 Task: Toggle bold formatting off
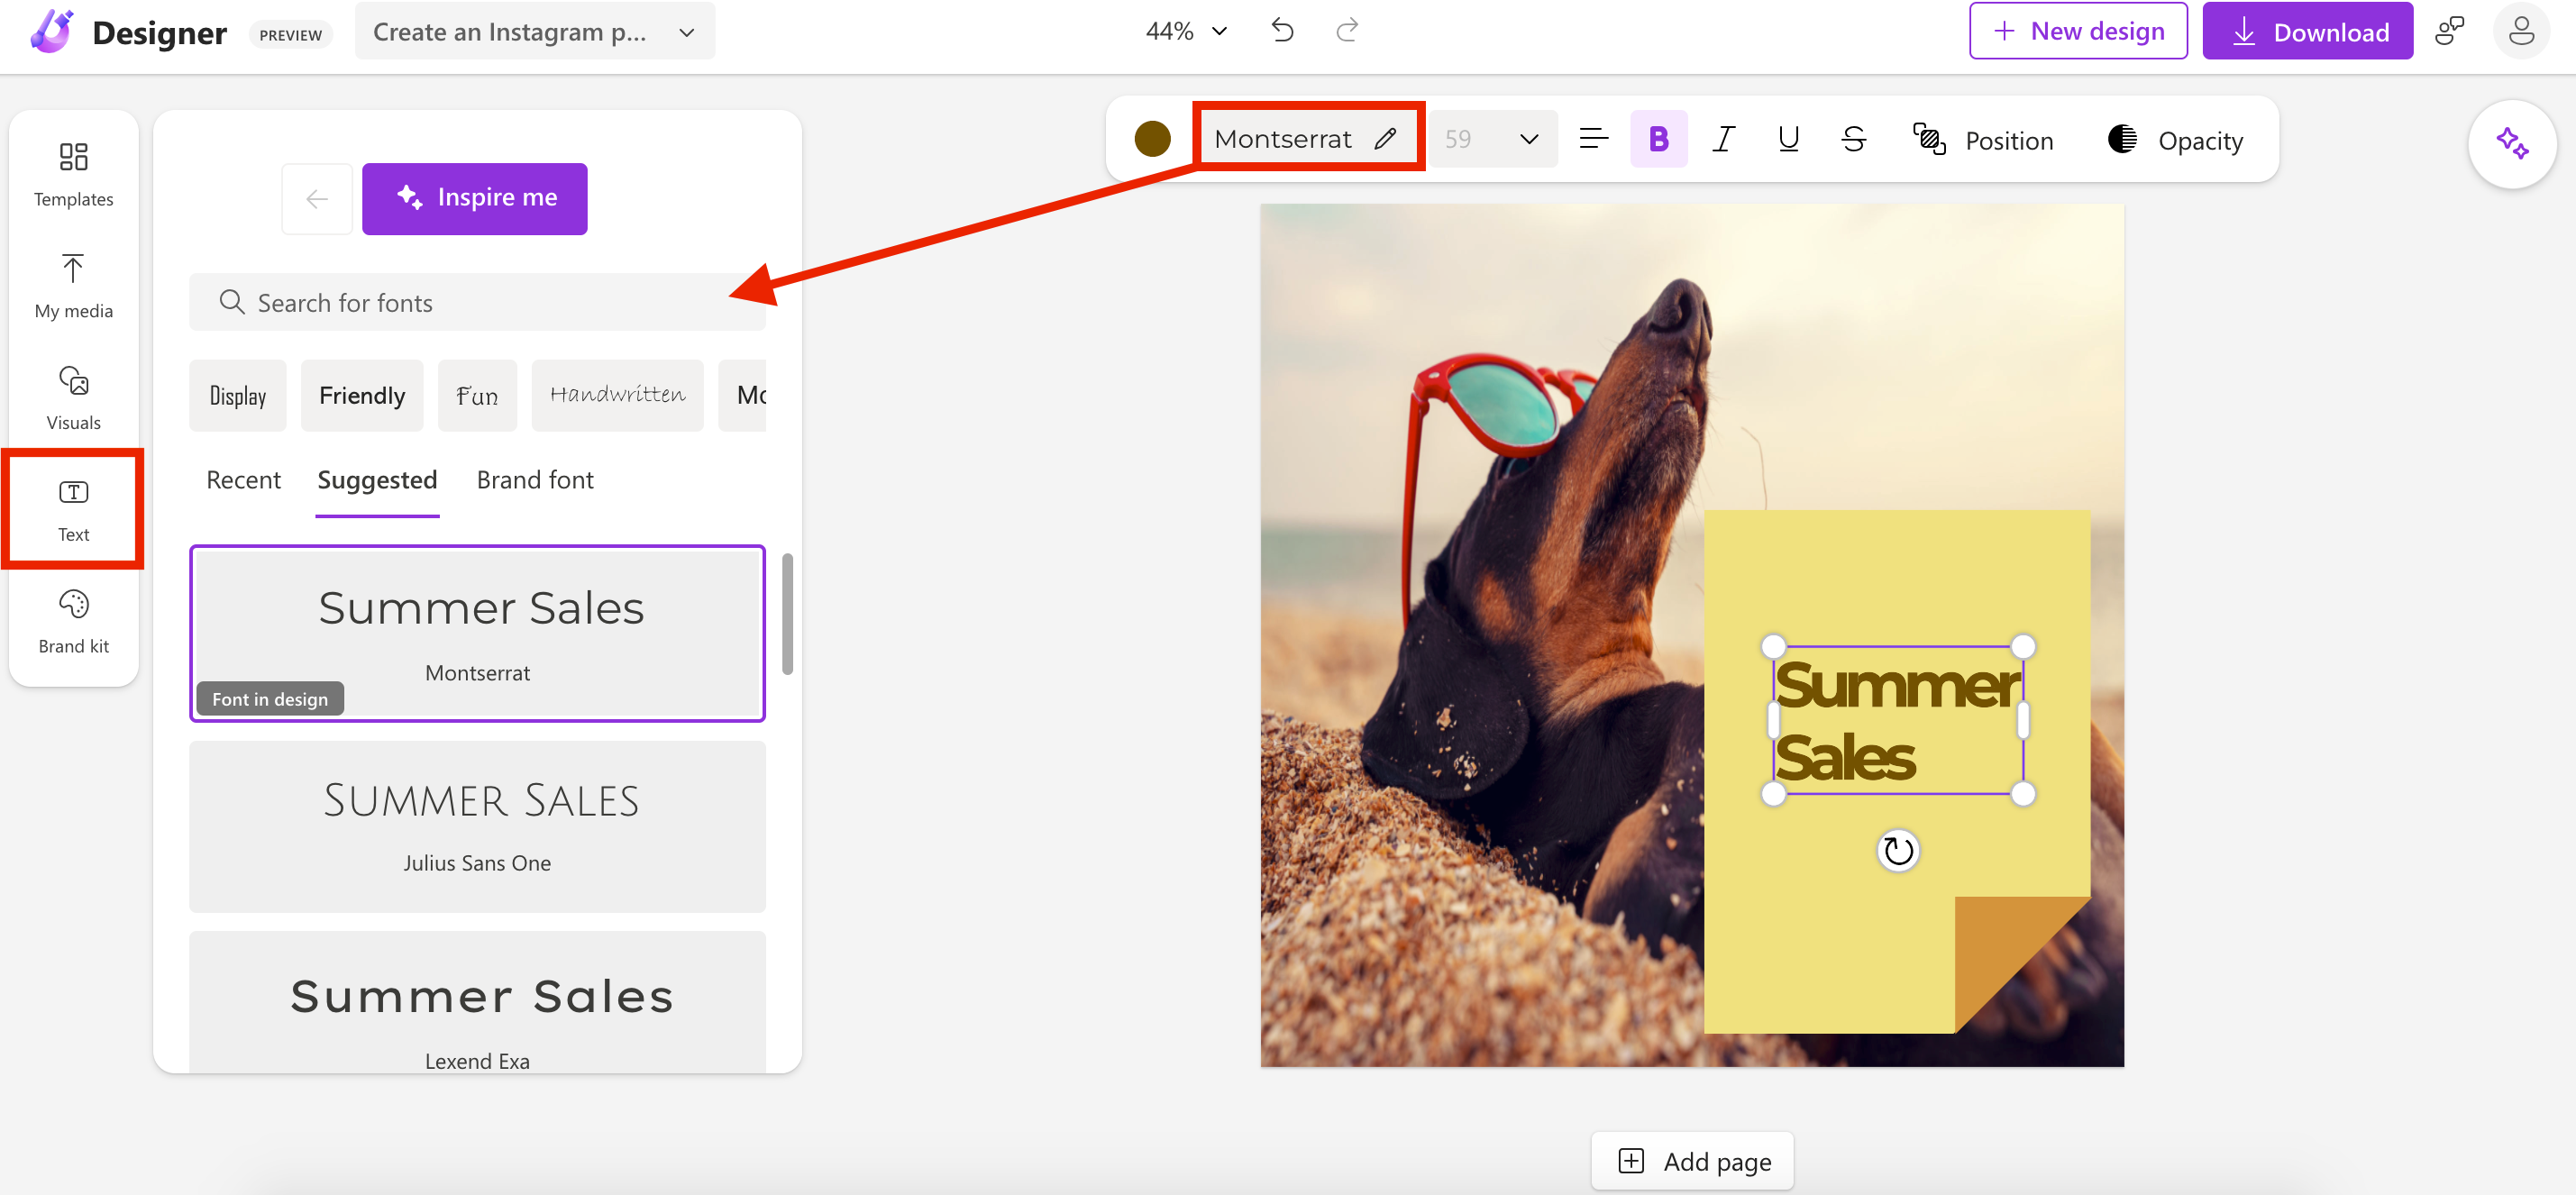1658,139
